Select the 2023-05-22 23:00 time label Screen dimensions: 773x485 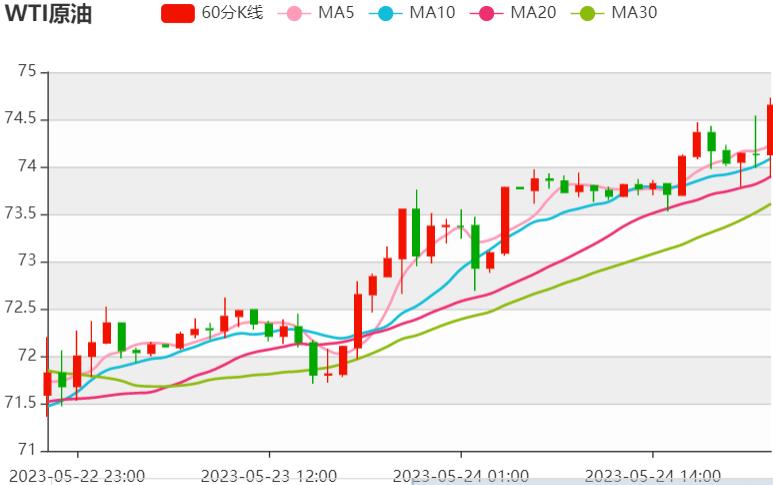coord(77,477)
